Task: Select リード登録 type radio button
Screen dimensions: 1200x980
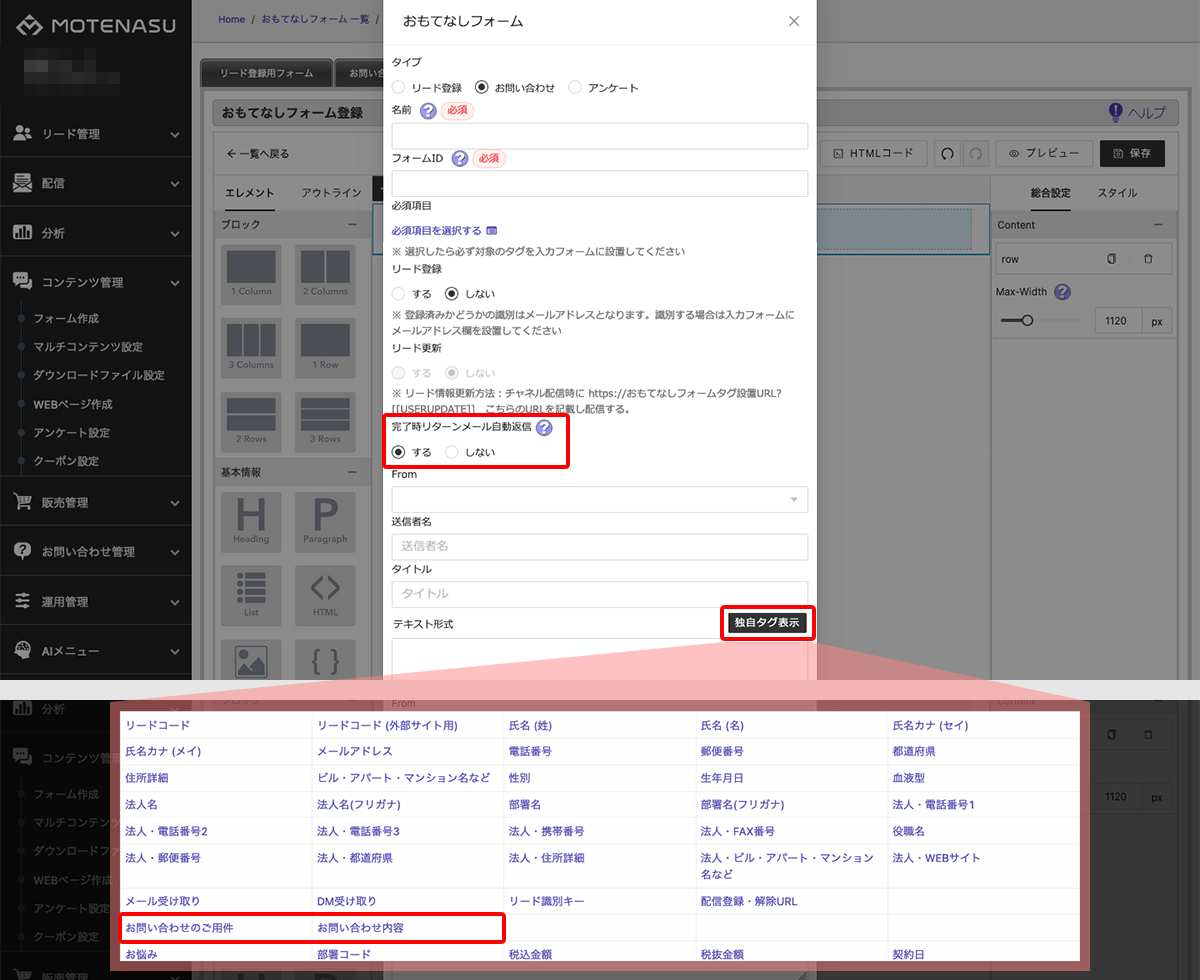Action: 399,88
